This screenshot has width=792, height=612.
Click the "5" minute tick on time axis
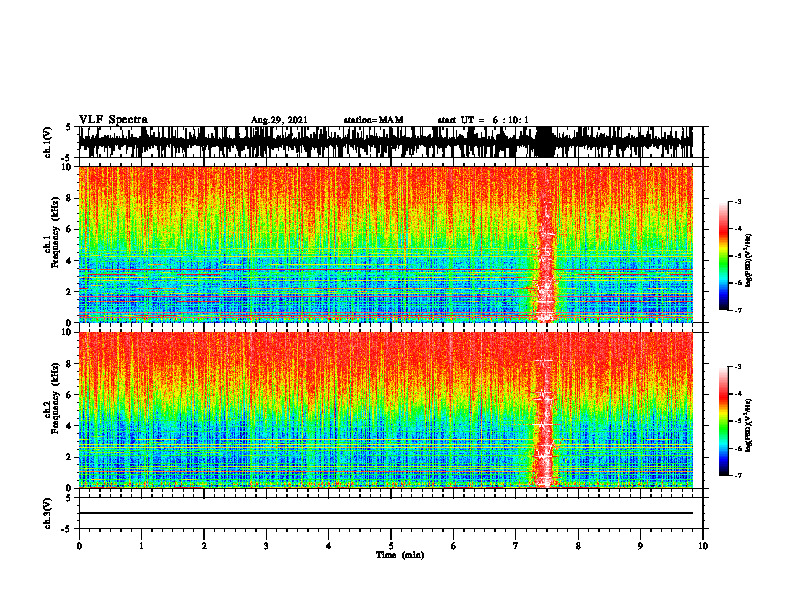tap(391, 546)
